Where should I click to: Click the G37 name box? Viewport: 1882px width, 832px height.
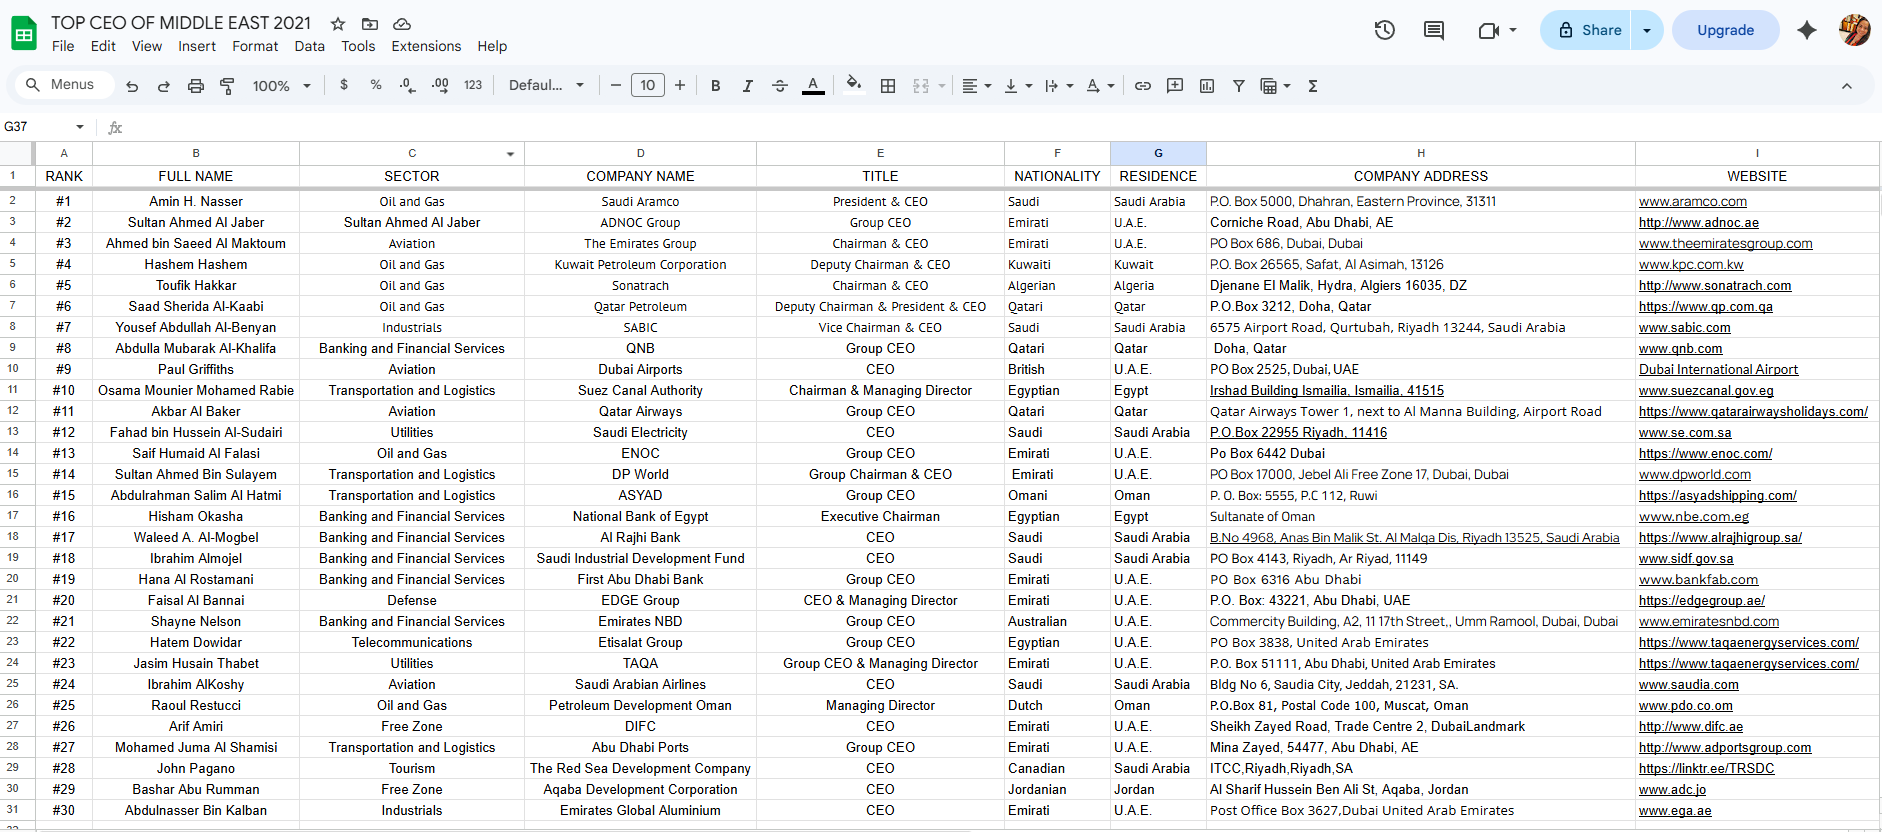tap(36, 127)
